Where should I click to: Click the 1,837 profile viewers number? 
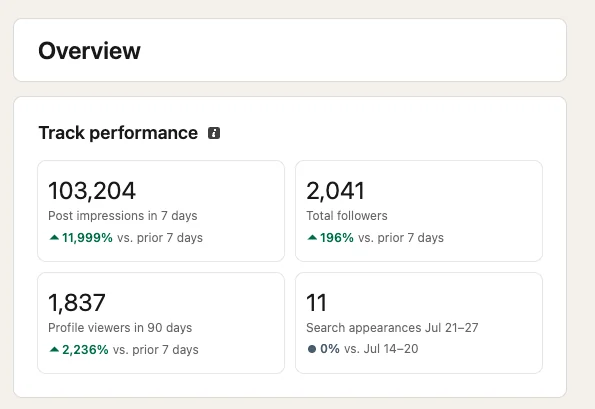pyautogui.click(x=77, y=302)
